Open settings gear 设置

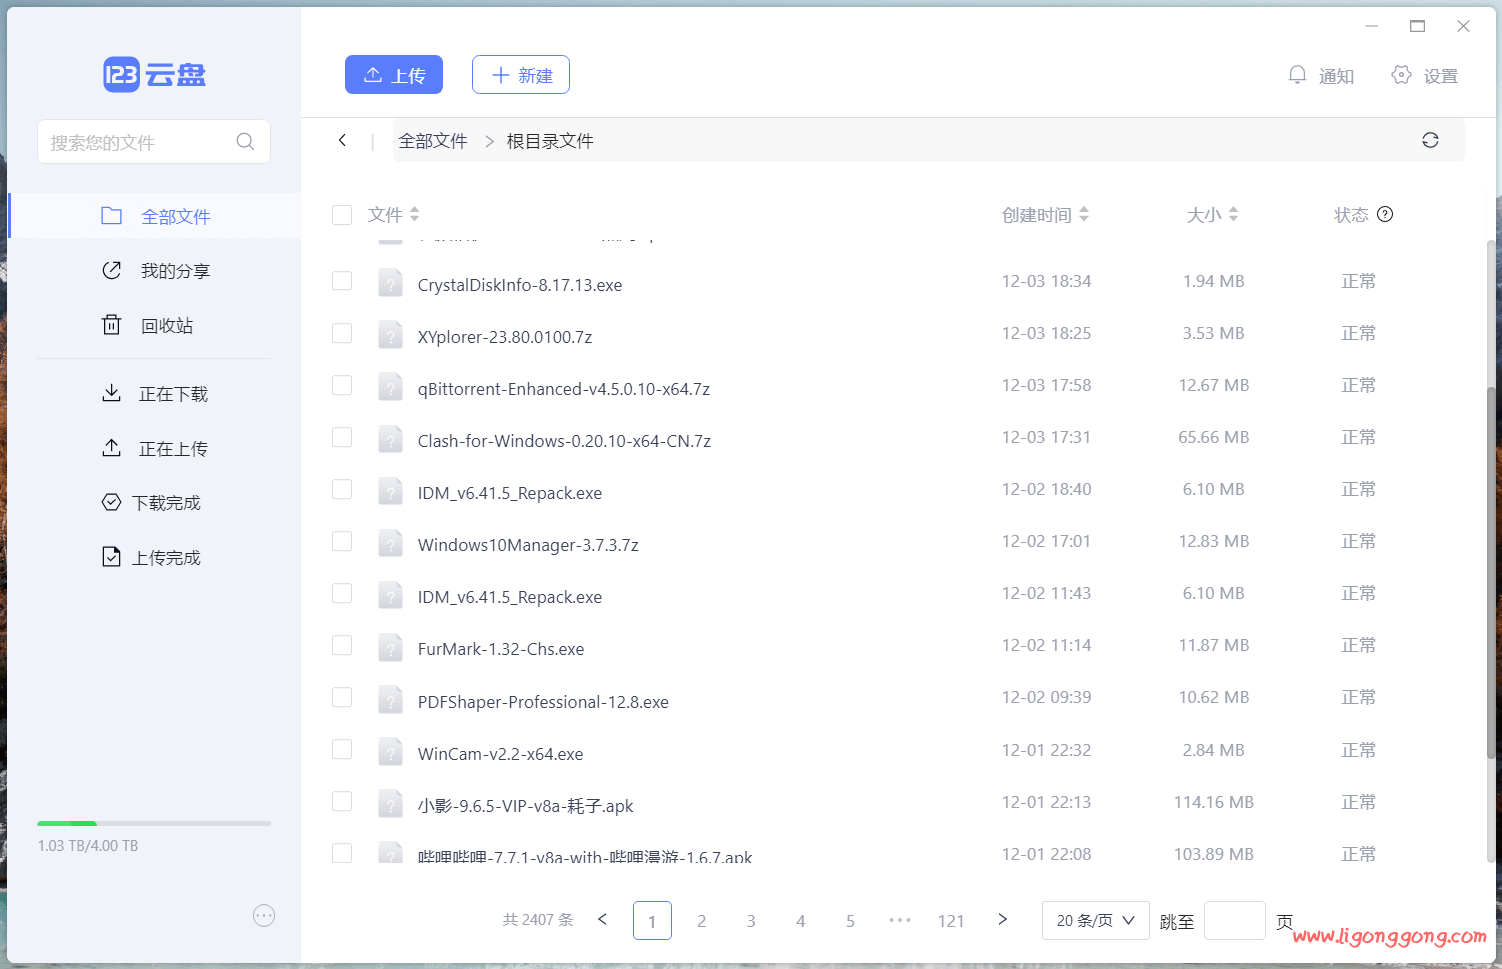1424,75
